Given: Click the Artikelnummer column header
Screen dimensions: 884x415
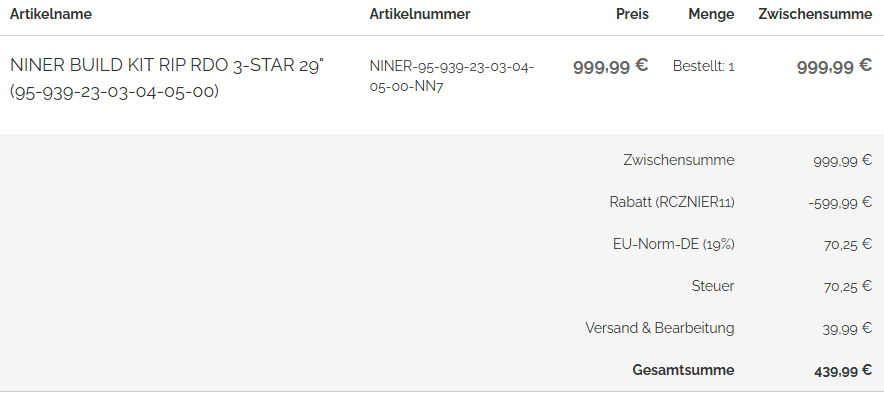Looking at the screenshot, I should 419,14.
